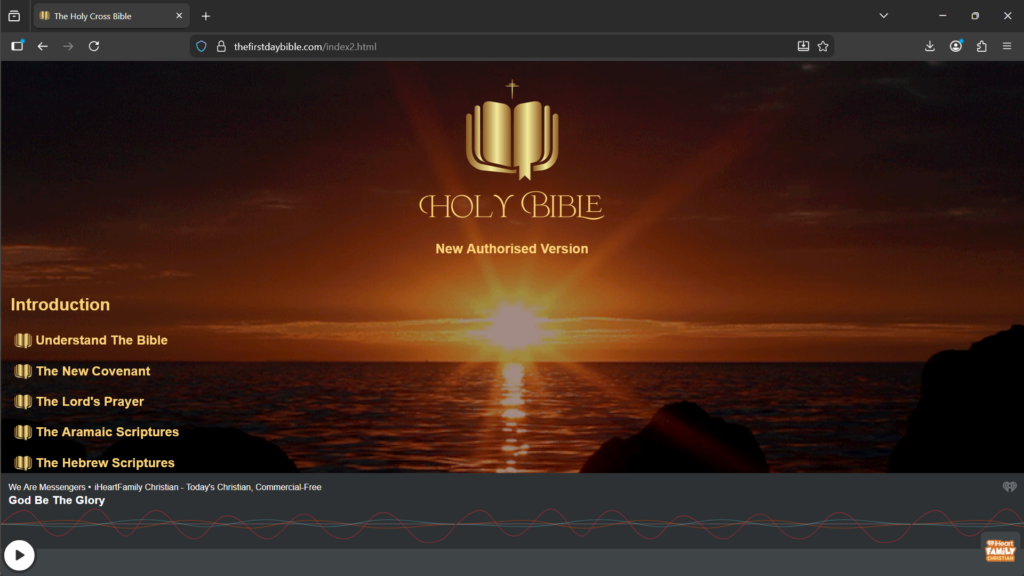Go back to the previous page
Viewport: 1024px width, 576px height.
[42, 46]
